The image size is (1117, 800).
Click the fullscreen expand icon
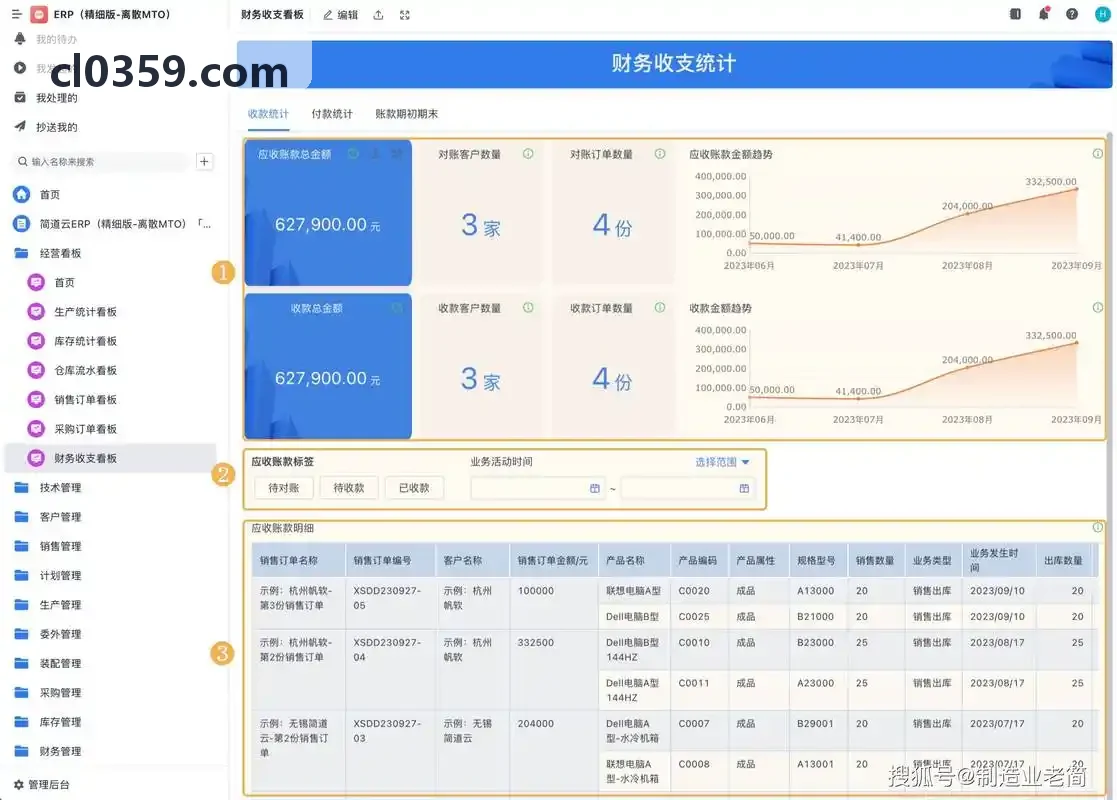pyautogui.click(x=405, y=15)
